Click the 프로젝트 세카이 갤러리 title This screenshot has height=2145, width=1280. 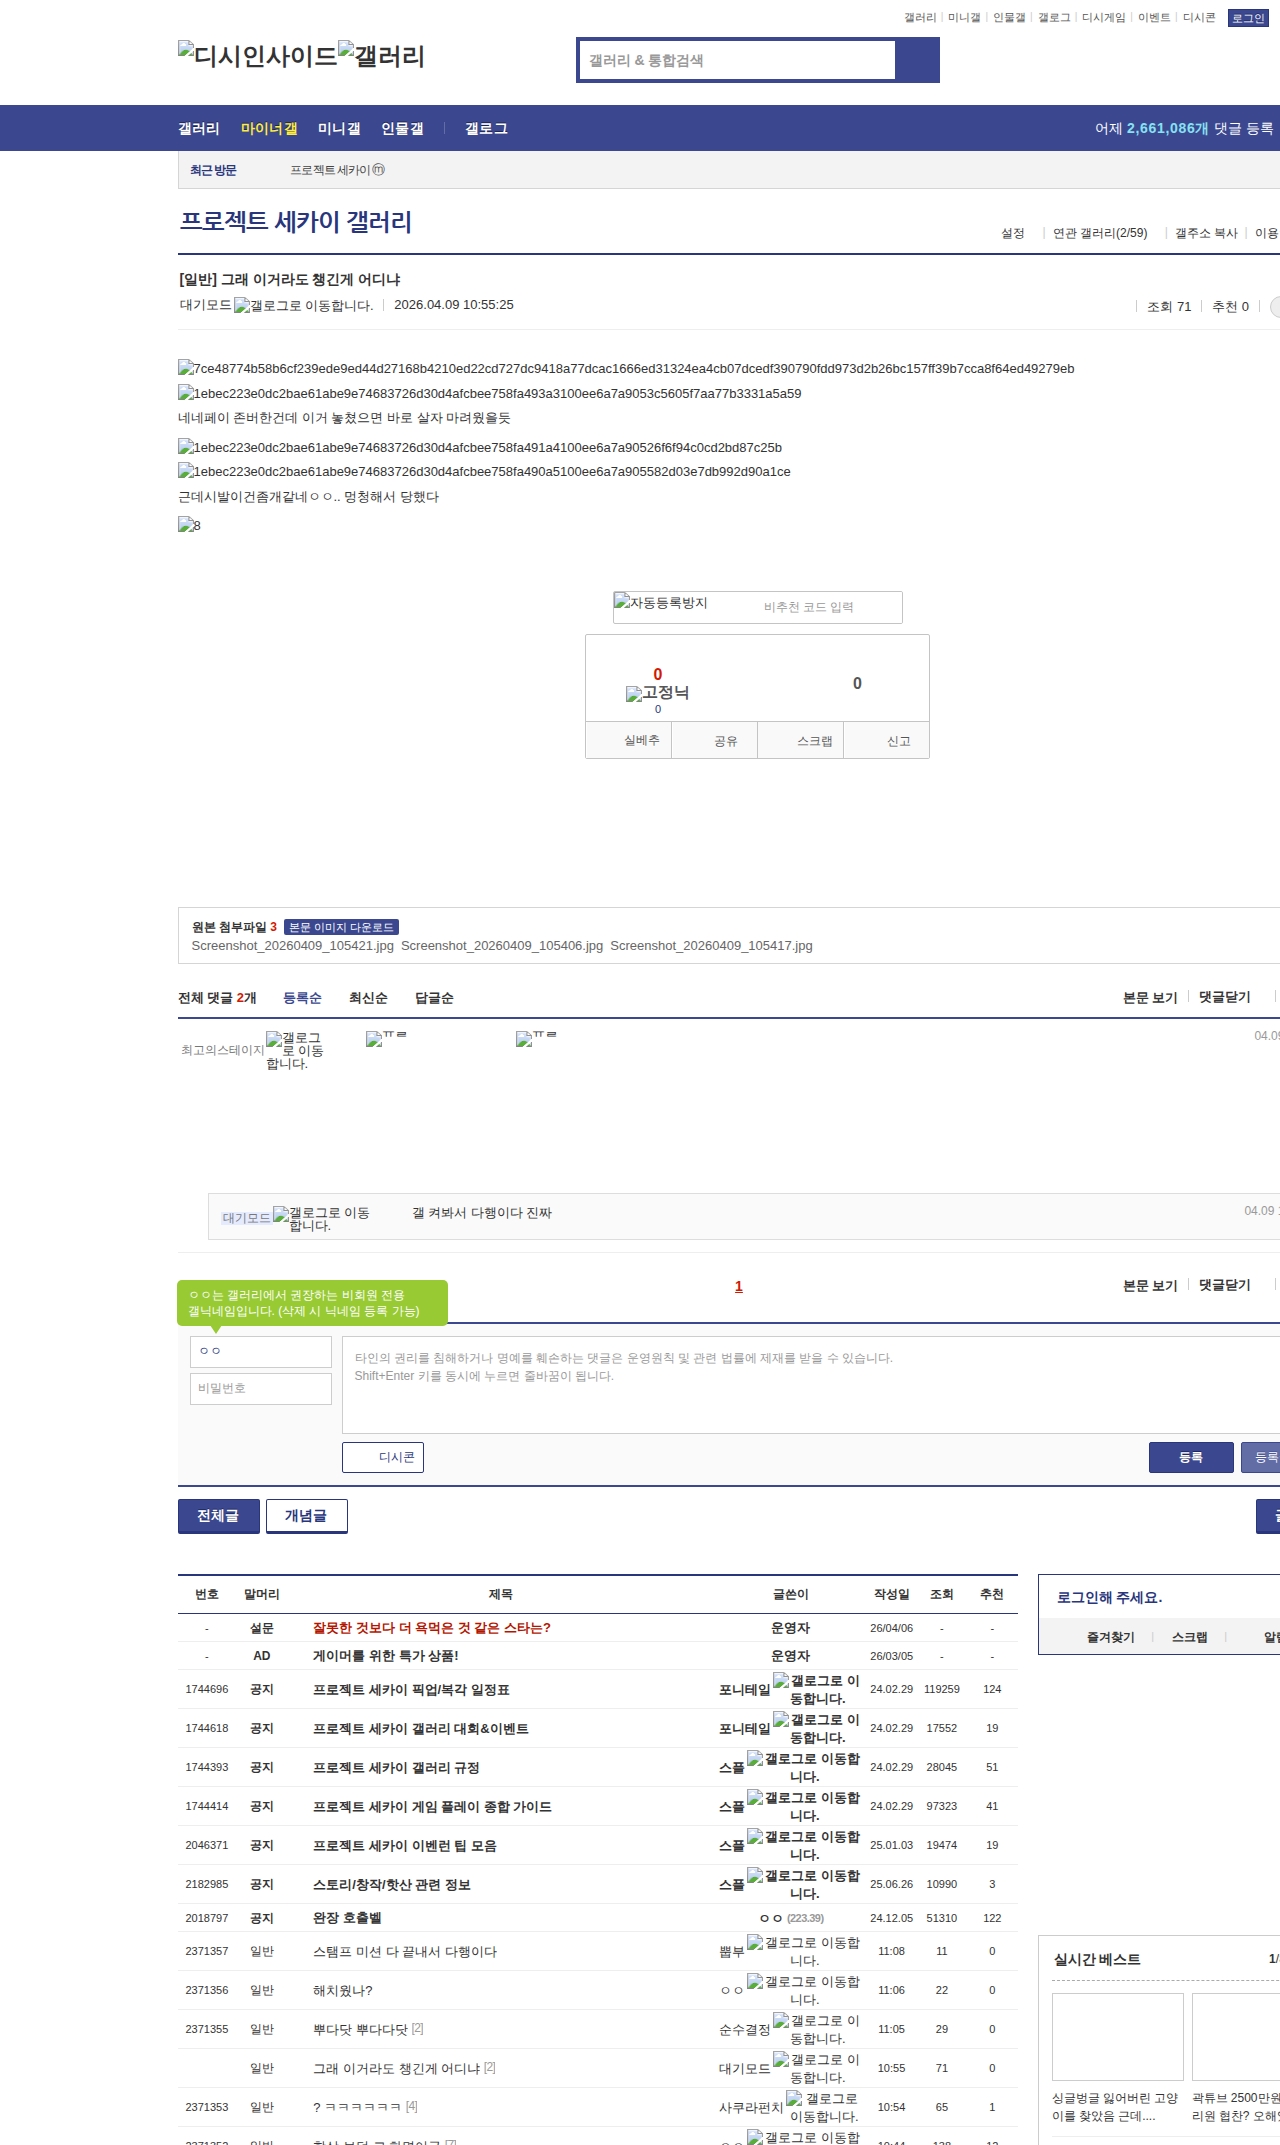click(295, 222)
